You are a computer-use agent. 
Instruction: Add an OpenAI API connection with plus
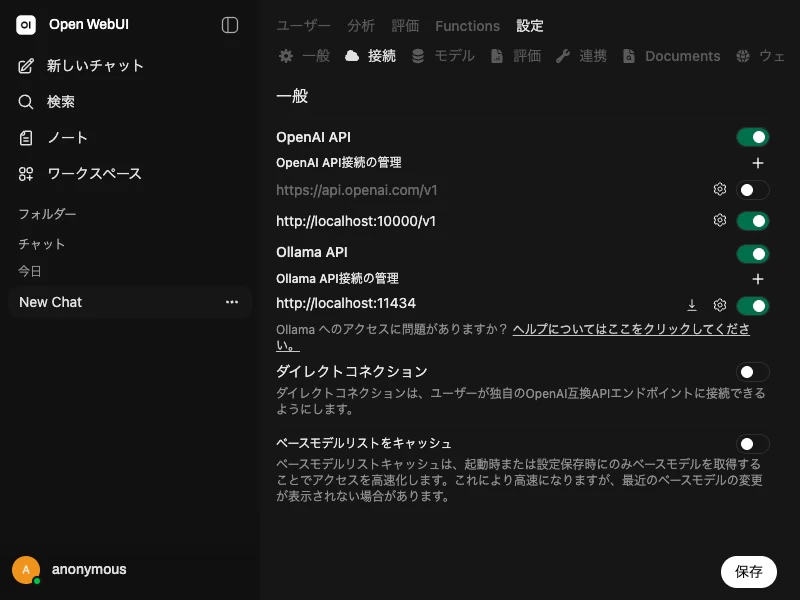coord(758,163)
